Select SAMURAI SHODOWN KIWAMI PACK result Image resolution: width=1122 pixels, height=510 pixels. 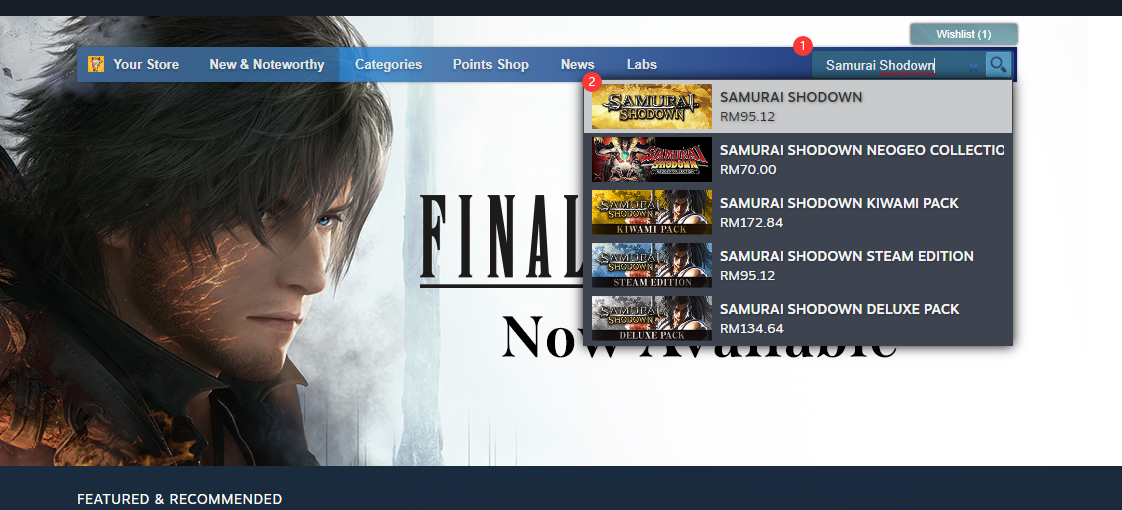coord(798,212)
